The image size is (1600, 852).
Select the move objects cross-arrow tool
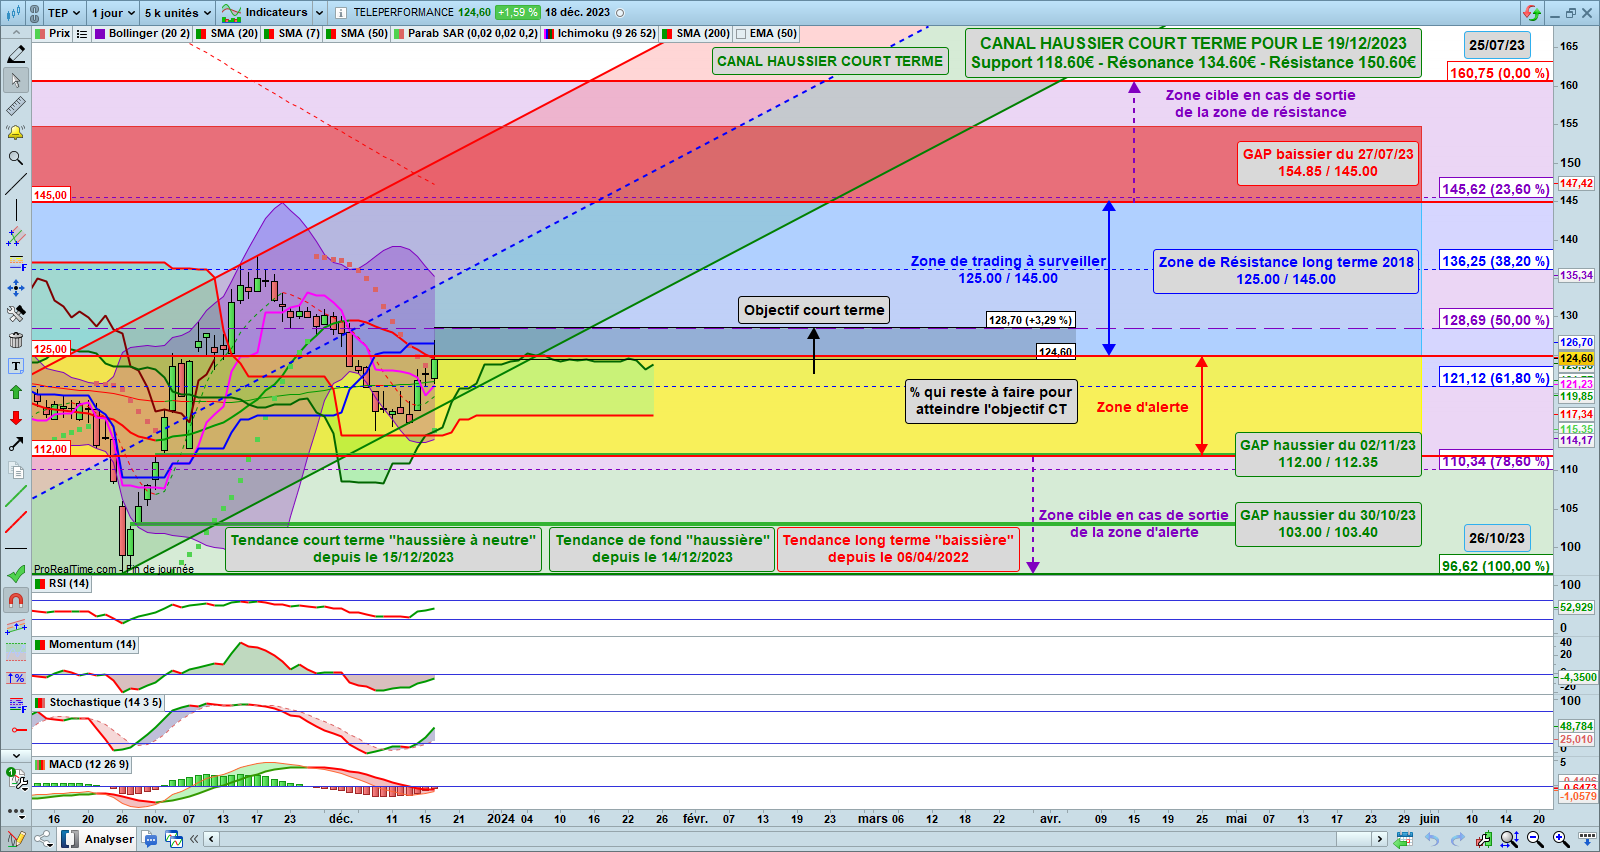coord(16,288)
